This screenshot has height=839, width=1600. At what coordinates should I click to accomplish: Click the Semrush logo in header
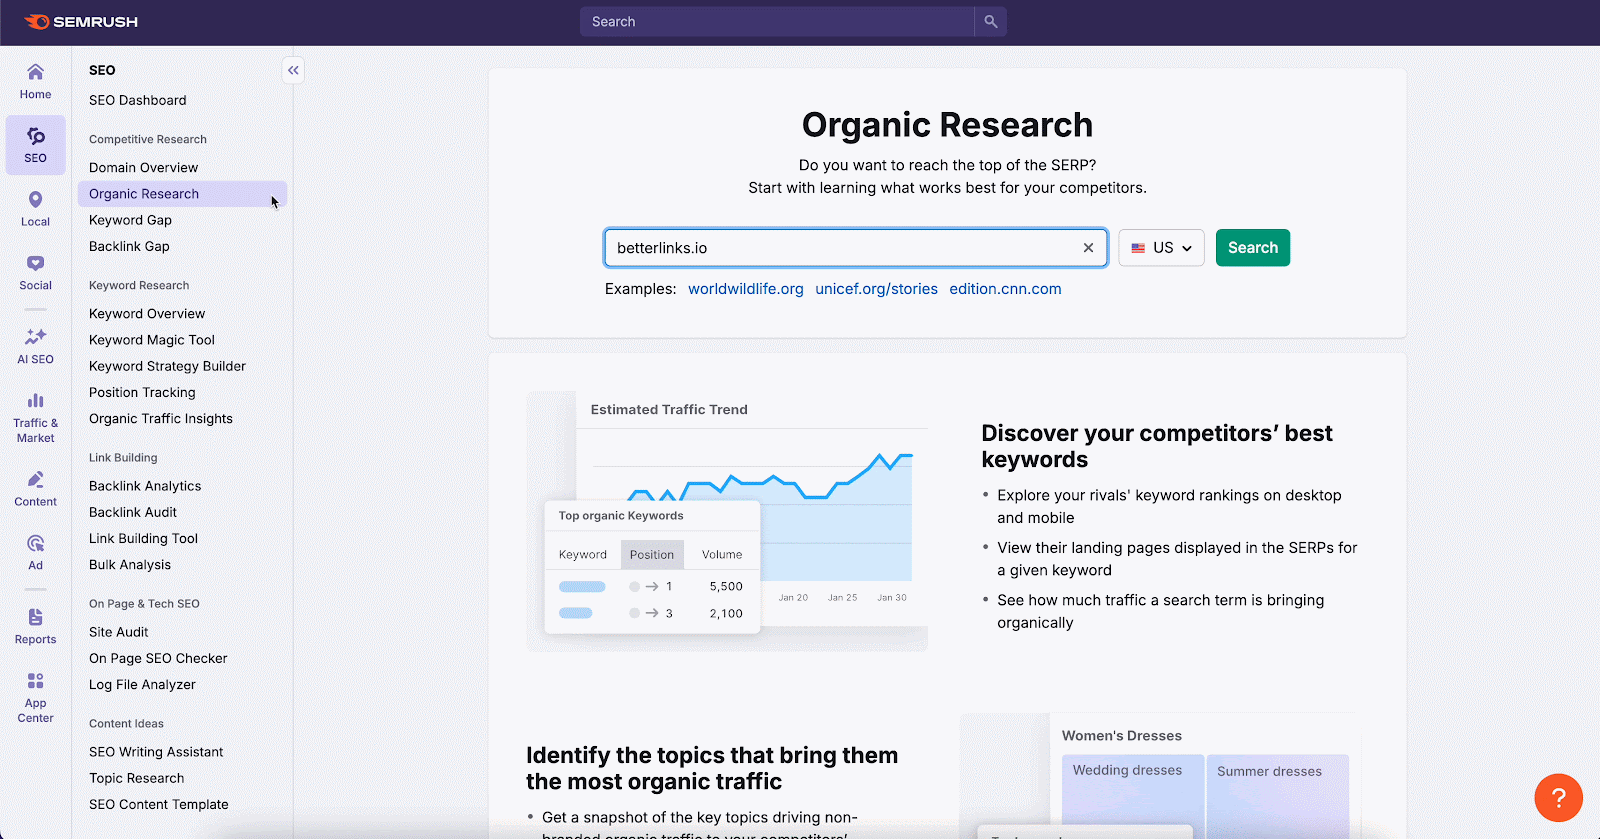(x=81, y=22)
